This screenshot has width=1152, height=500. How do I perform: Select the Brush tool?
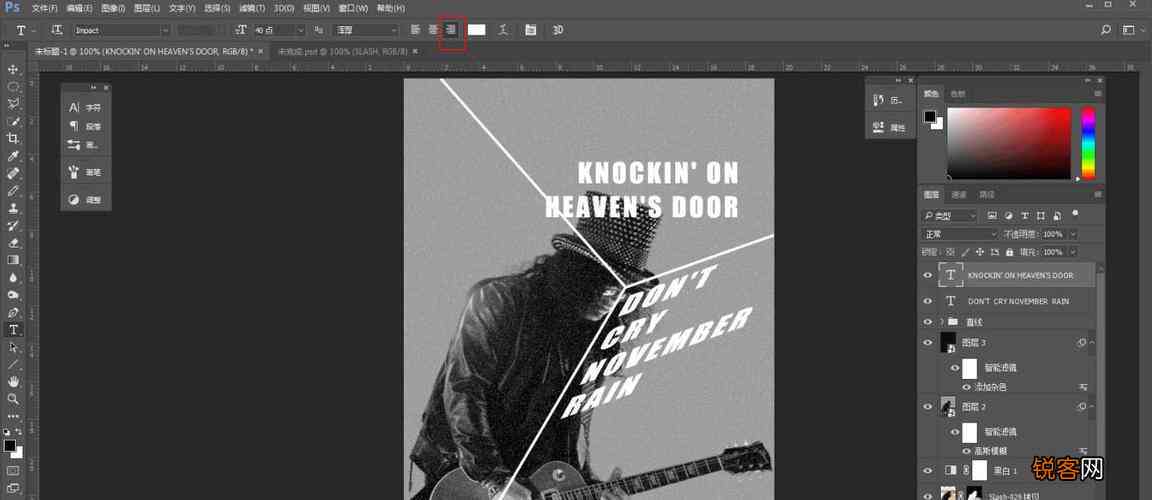[x=12, y=191]
